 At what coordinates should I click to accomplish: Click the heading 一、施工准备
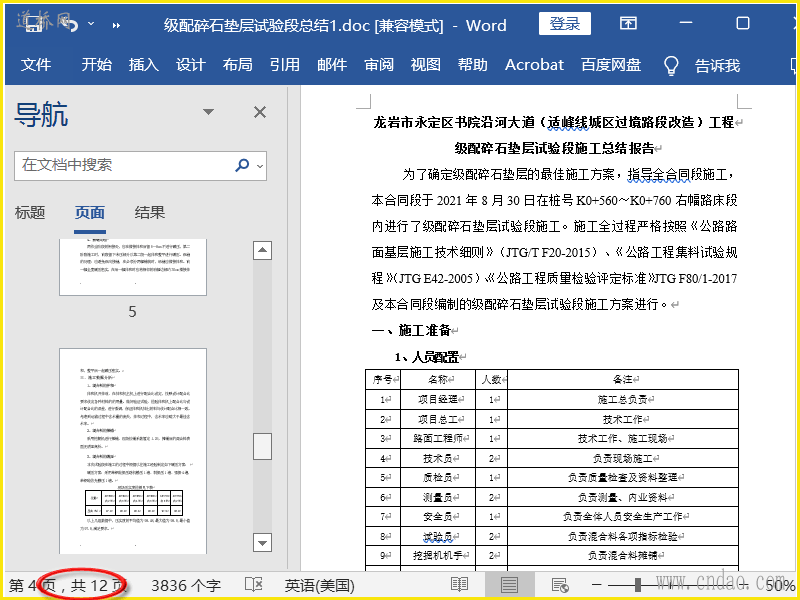pyautogui.click(x=411, y=330)
